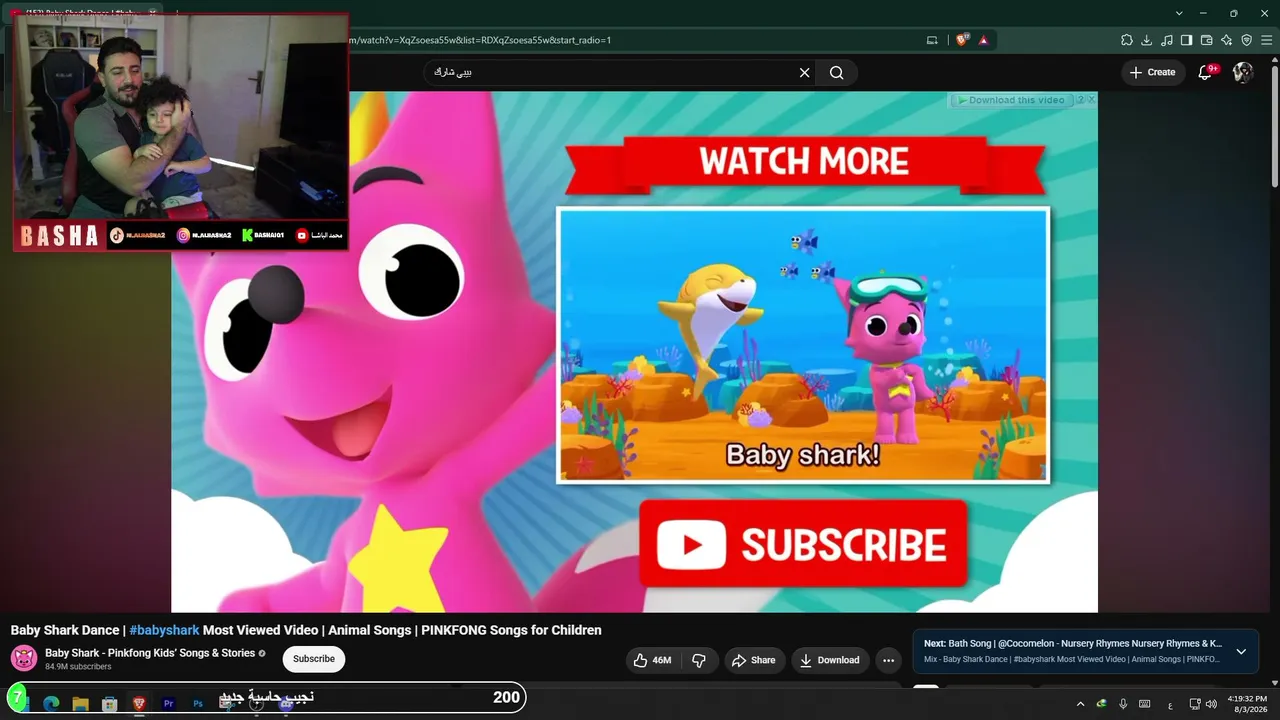The height and width of the screenshot is (720, 1280).
Task: Open the touch keyboard tray icon
Action: [1145, 704]
